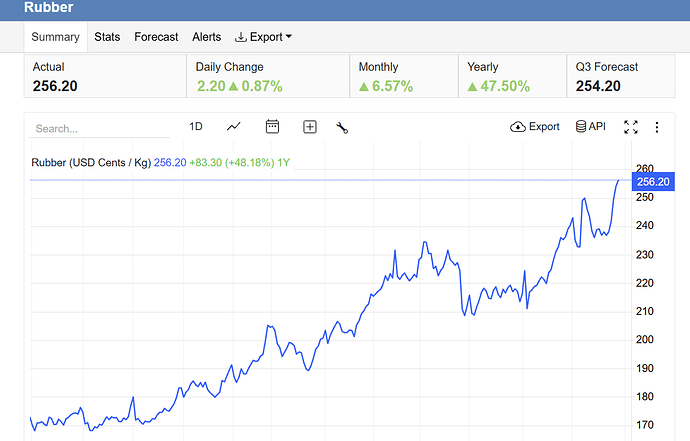Click the plus compare indicator icon
Image resolution: width=690 pixels, height=441 pixels.
click(x=310, y=127)
